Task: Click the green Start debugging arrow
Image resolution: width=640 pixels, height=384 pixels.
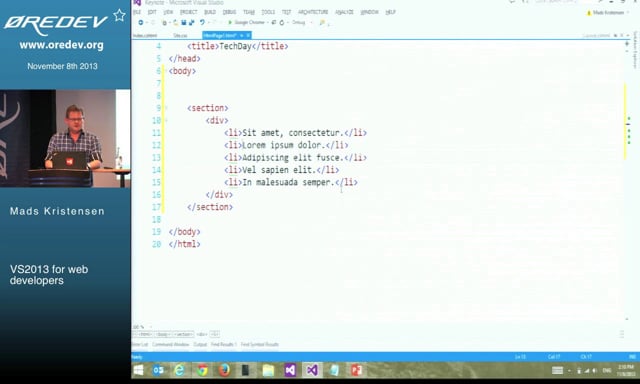Action: tap(230, 22)
